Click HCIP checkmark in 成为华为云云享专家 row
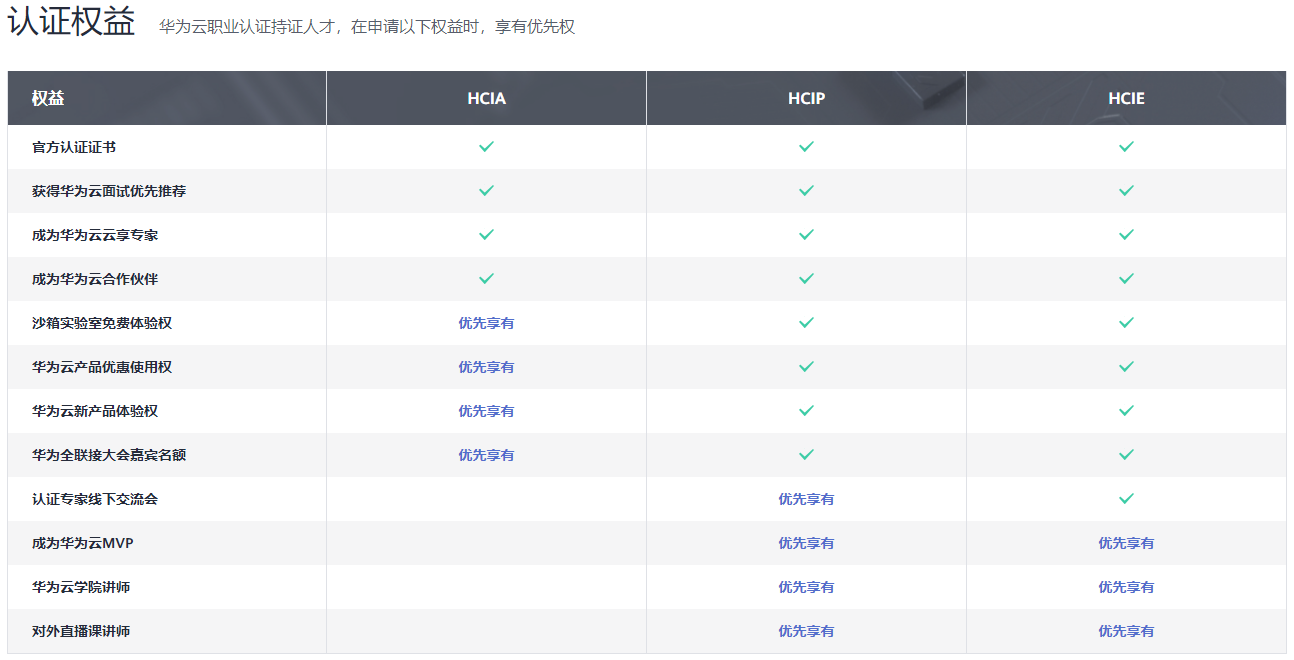The width and height of the screenshot is (1294, 660). coord(806,234)
